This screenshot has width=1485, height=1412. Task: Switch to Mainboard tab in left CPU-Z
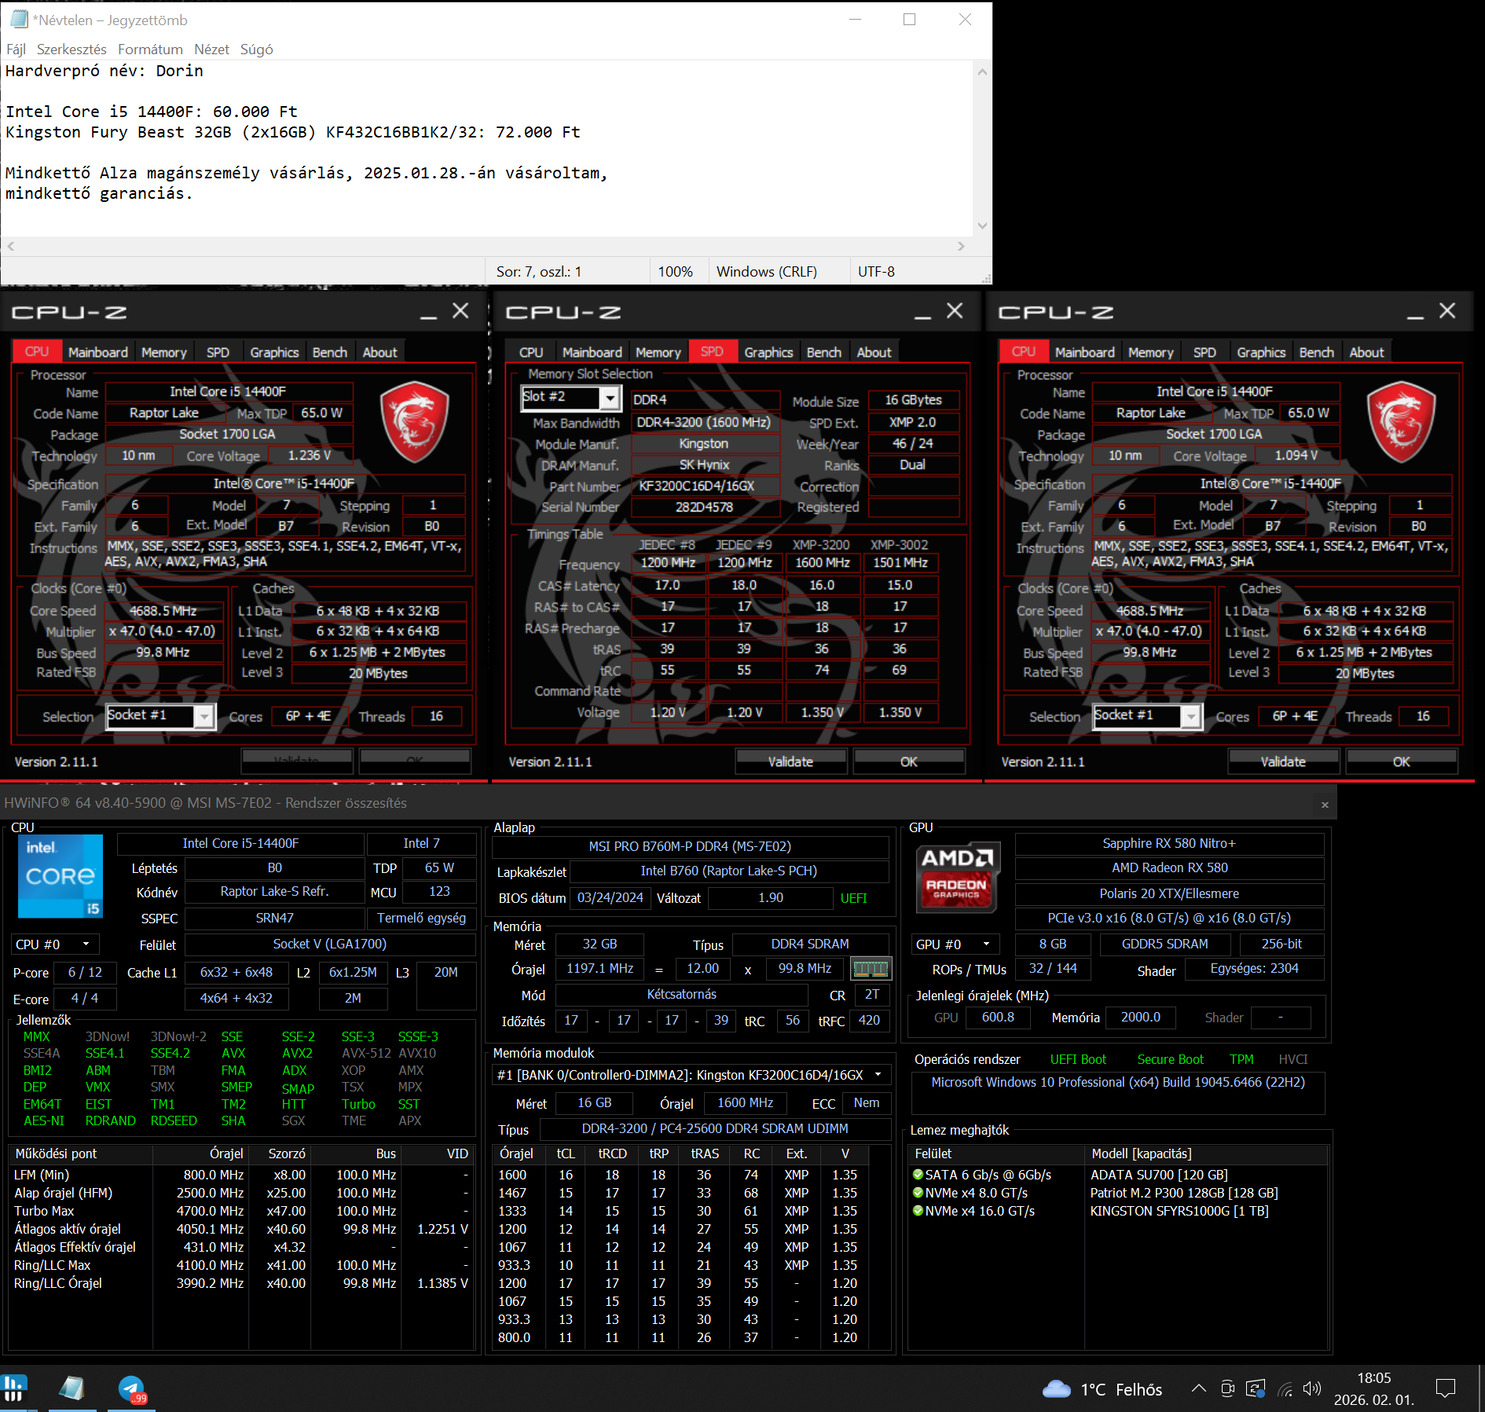(98, 352)
